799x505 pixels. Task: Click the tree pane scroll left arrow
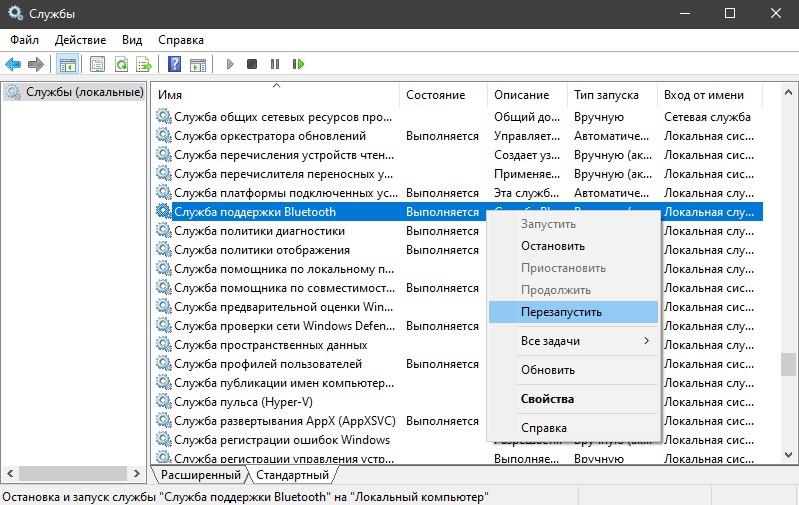point(10,473)
